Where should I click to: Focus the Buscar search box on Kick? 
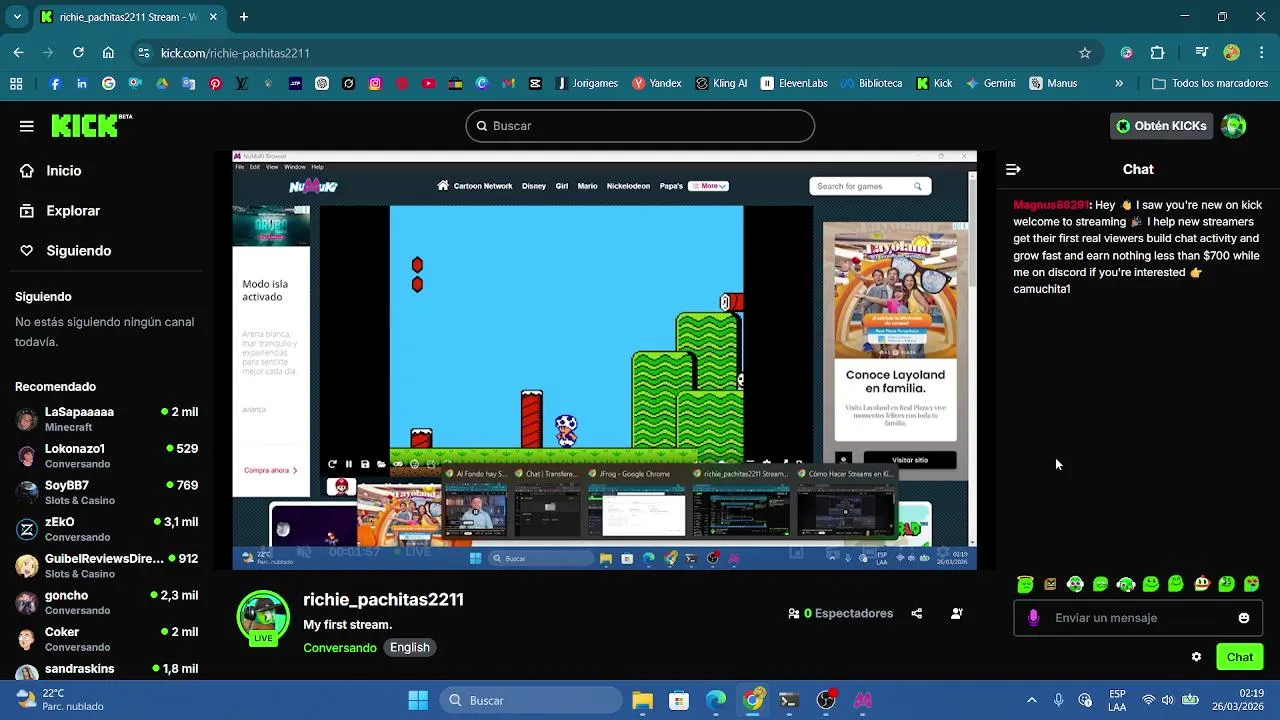pos(640,126)
